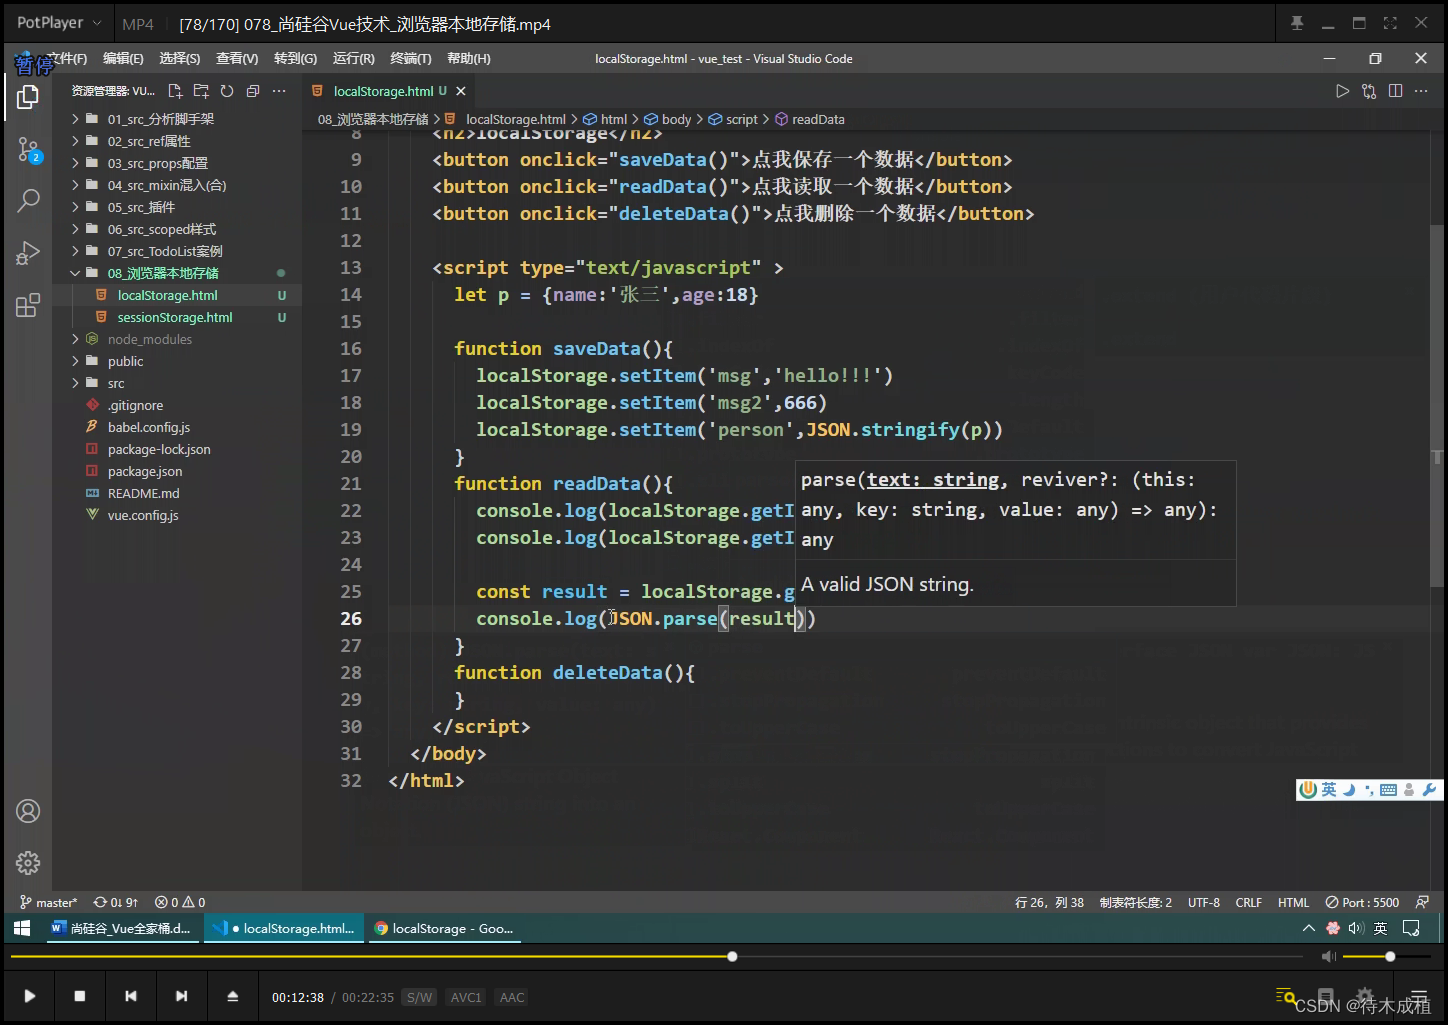Open PotPlayer settings gear icon

[x=1365, y=996]
